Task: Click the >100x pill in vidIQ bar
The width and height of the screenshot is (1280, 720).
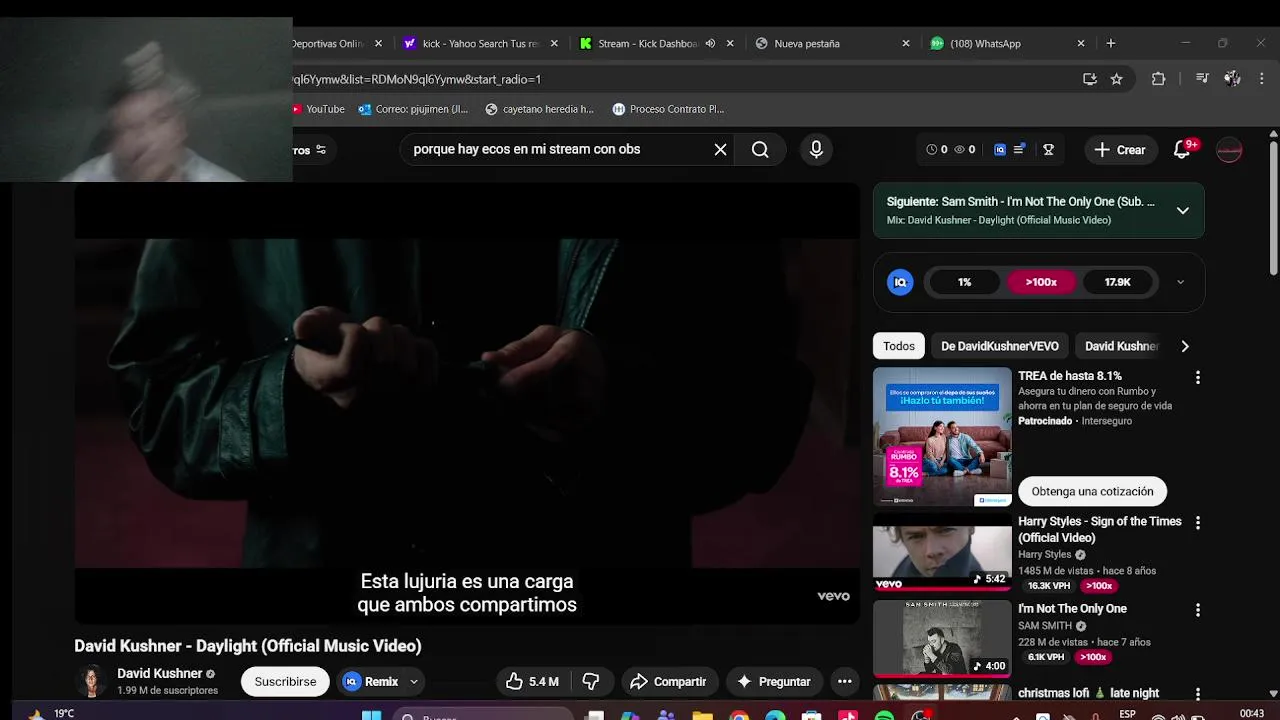Action: point(1041,282)
